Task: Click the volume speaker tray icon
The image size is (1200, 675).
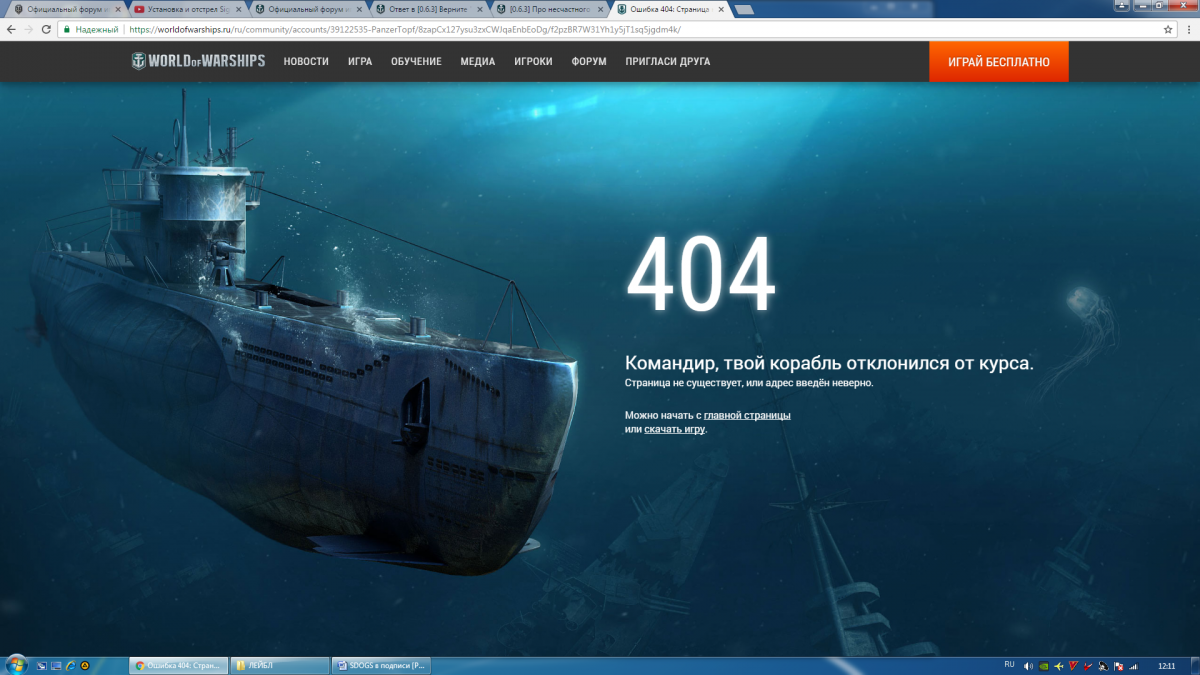Action: 1029,665
